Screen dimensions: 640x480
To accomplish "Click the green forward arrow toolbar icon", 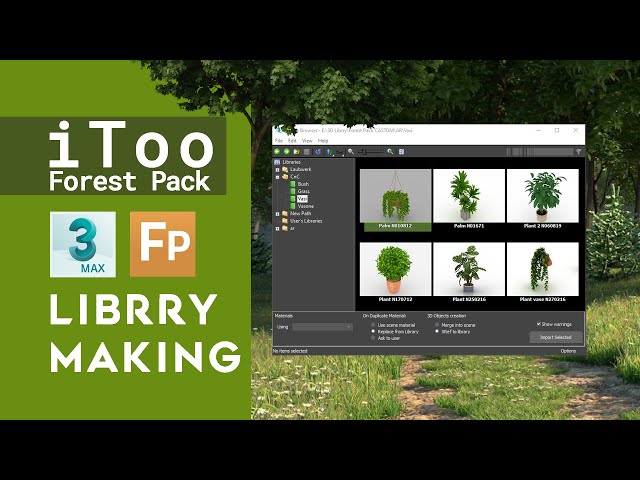I will (x=287, y=151).
